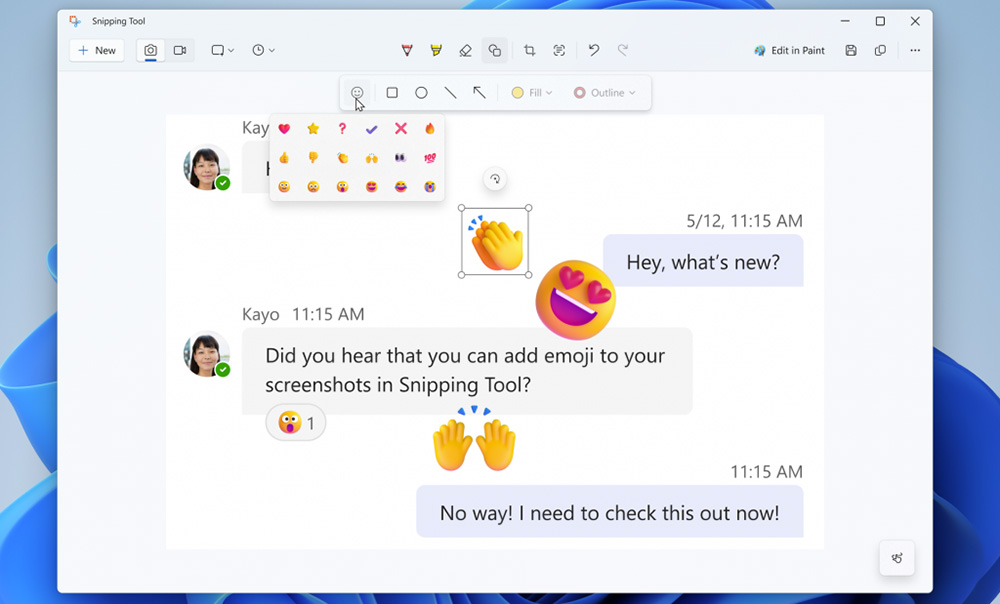Open the See more ellipsis menu

[x=915, y=50]
